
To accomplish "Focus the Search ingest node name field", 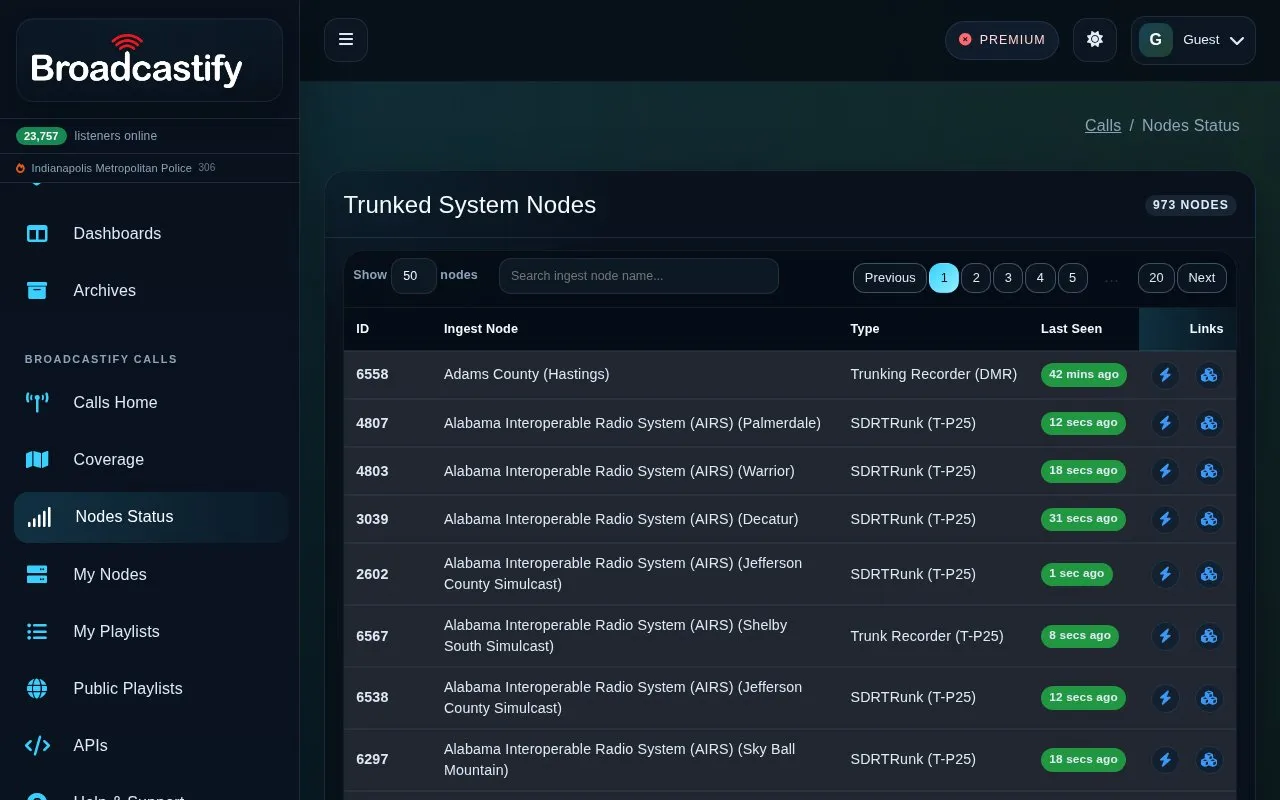I will click(x=639, y=276).
